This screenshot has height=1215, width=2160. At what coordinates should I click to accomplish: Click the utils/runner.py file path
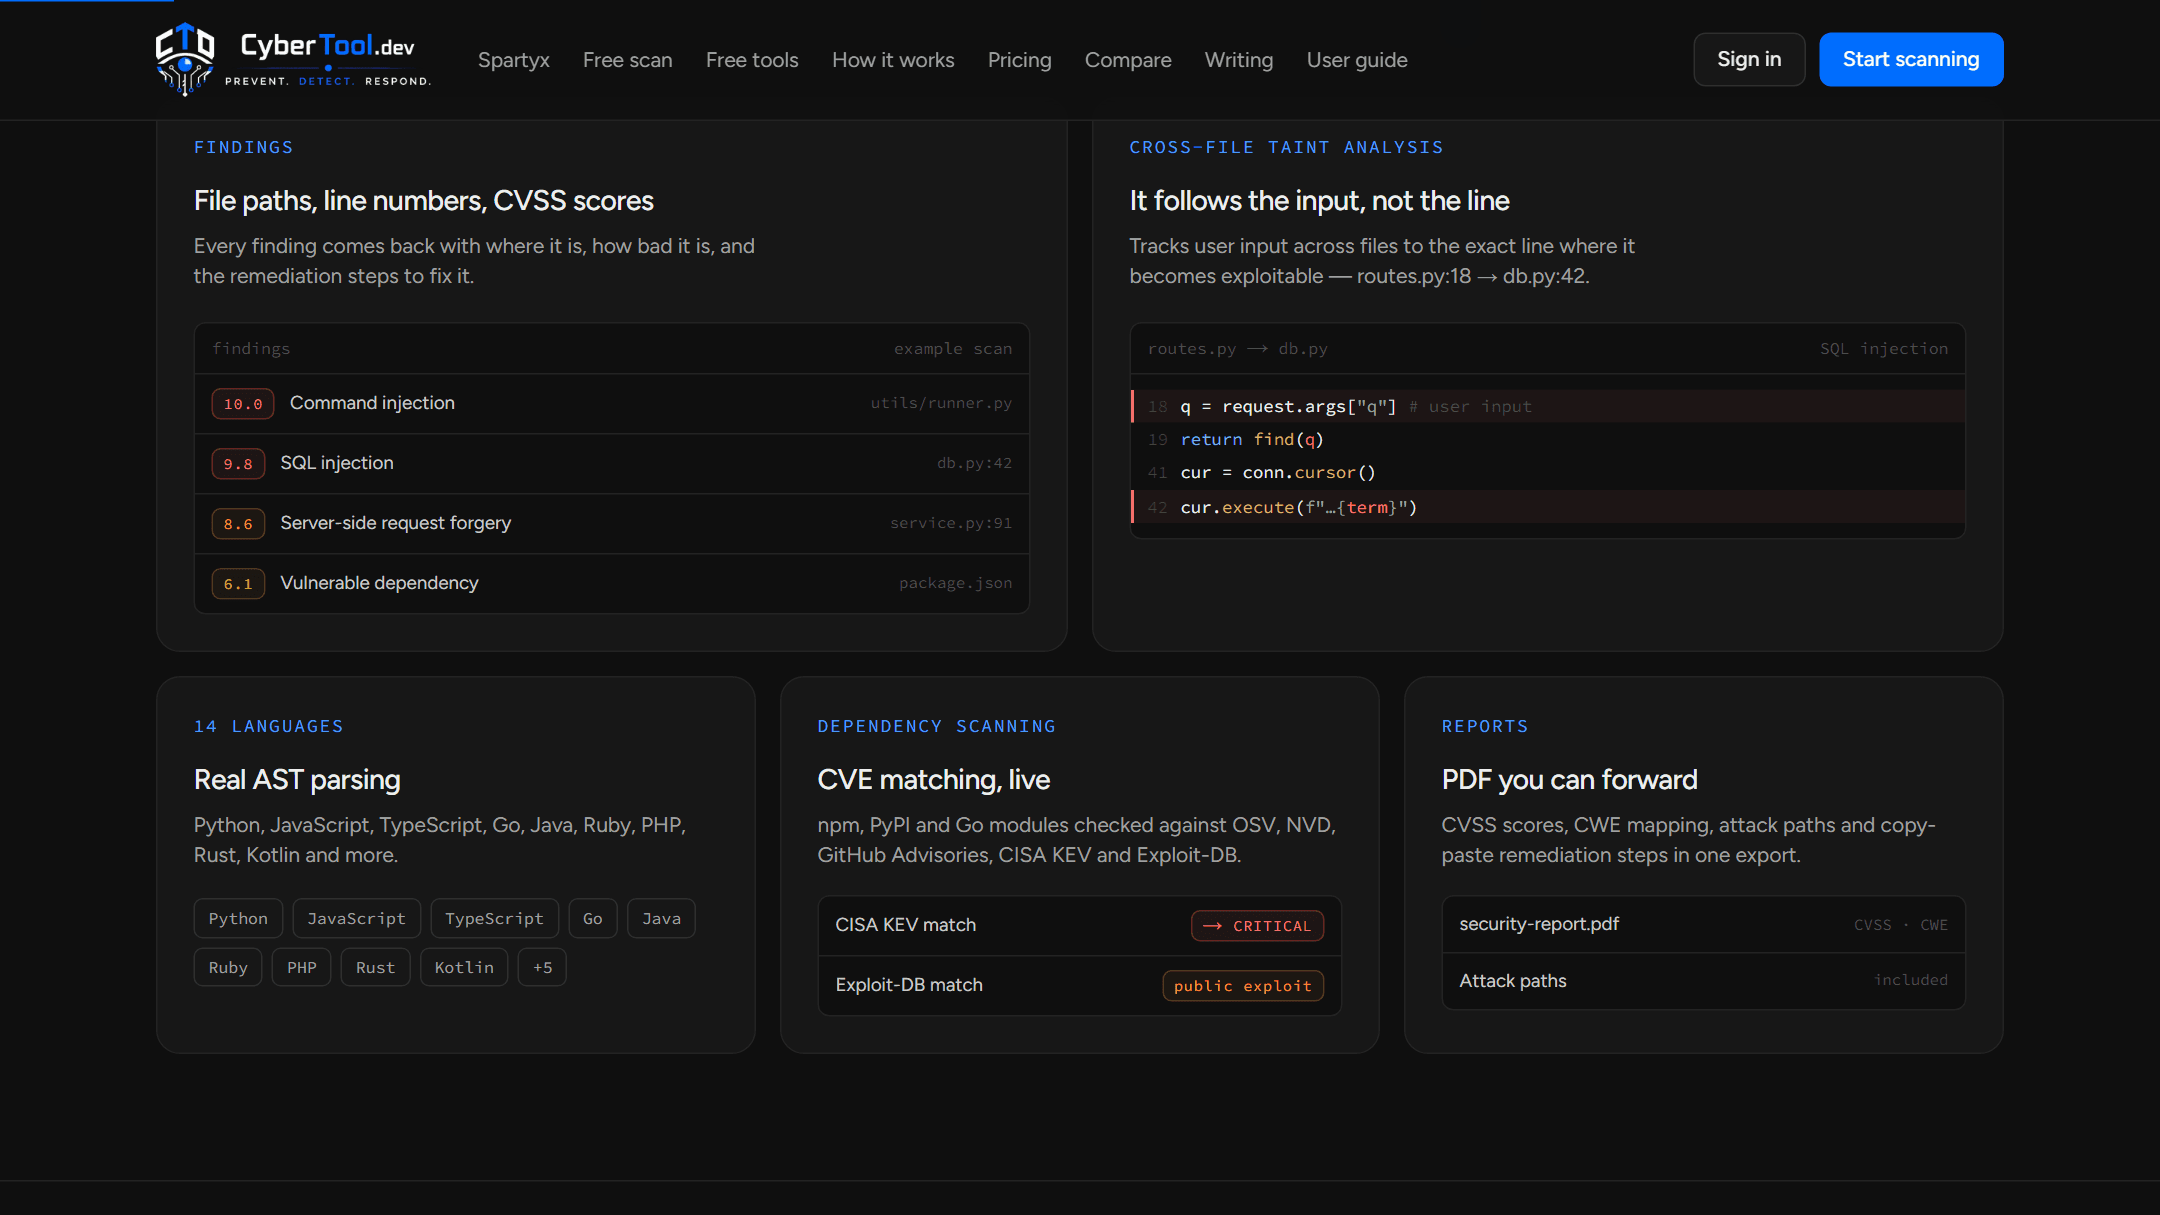pyautogui.click(x=941, y=403)
